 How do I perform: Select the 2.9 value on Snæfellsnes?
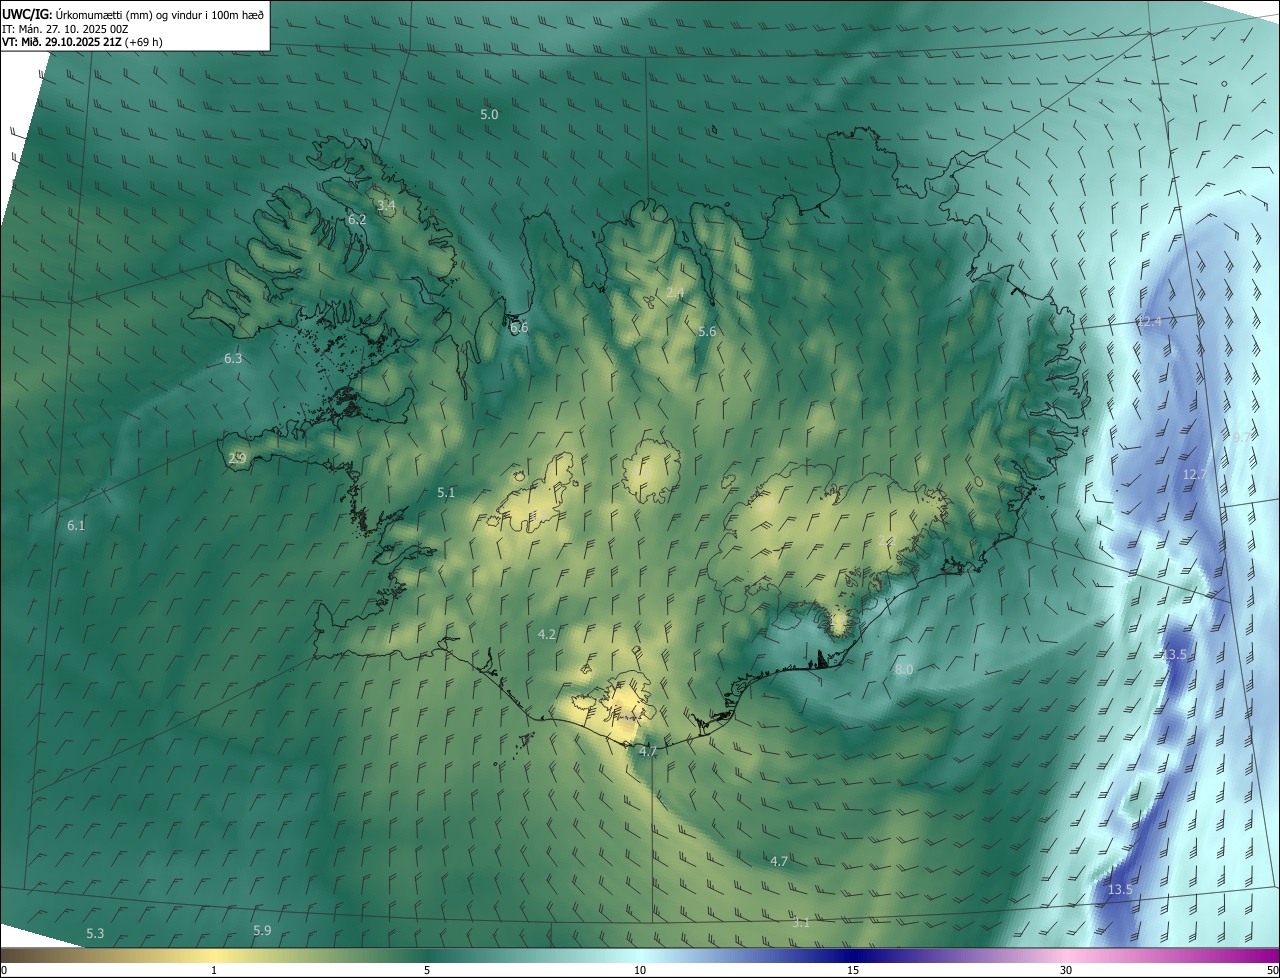click(237, 458)
